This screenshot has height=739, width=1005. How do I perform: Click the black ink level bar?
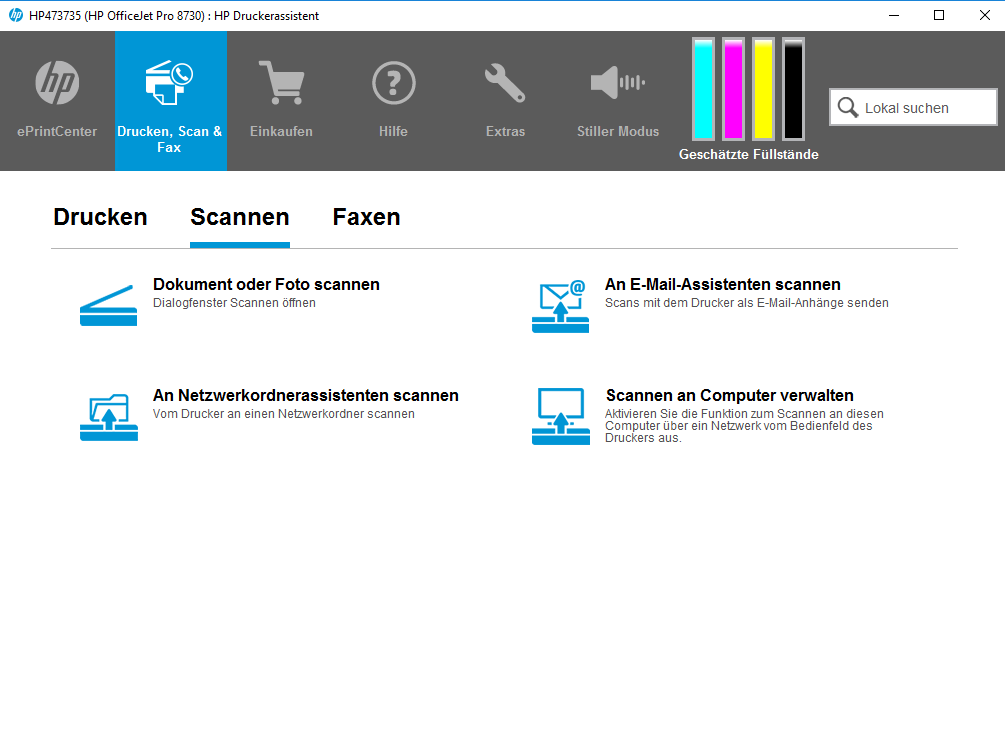[x=793, y=88]
